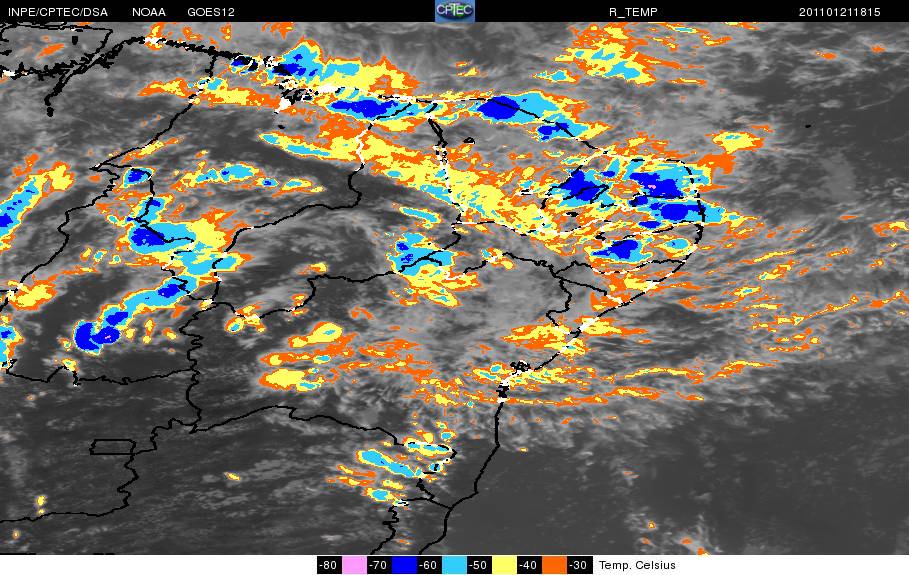Viewport: 909px width, 575px height.
Task: Select the pink -80 to -70 legend swatch
Action: [x=354, y=565]
